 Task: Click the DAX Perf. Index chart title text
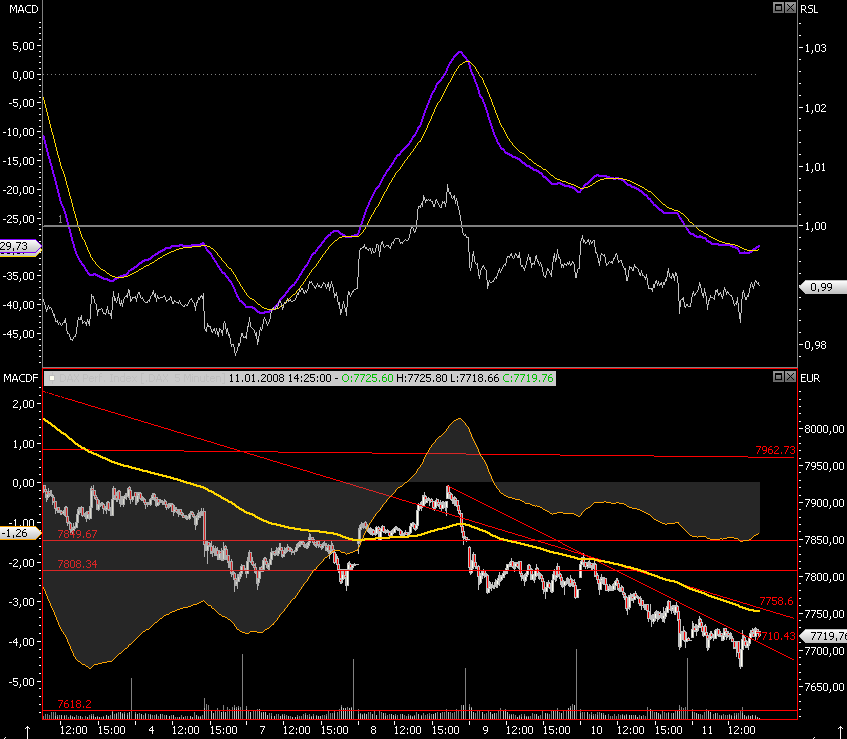142,378
